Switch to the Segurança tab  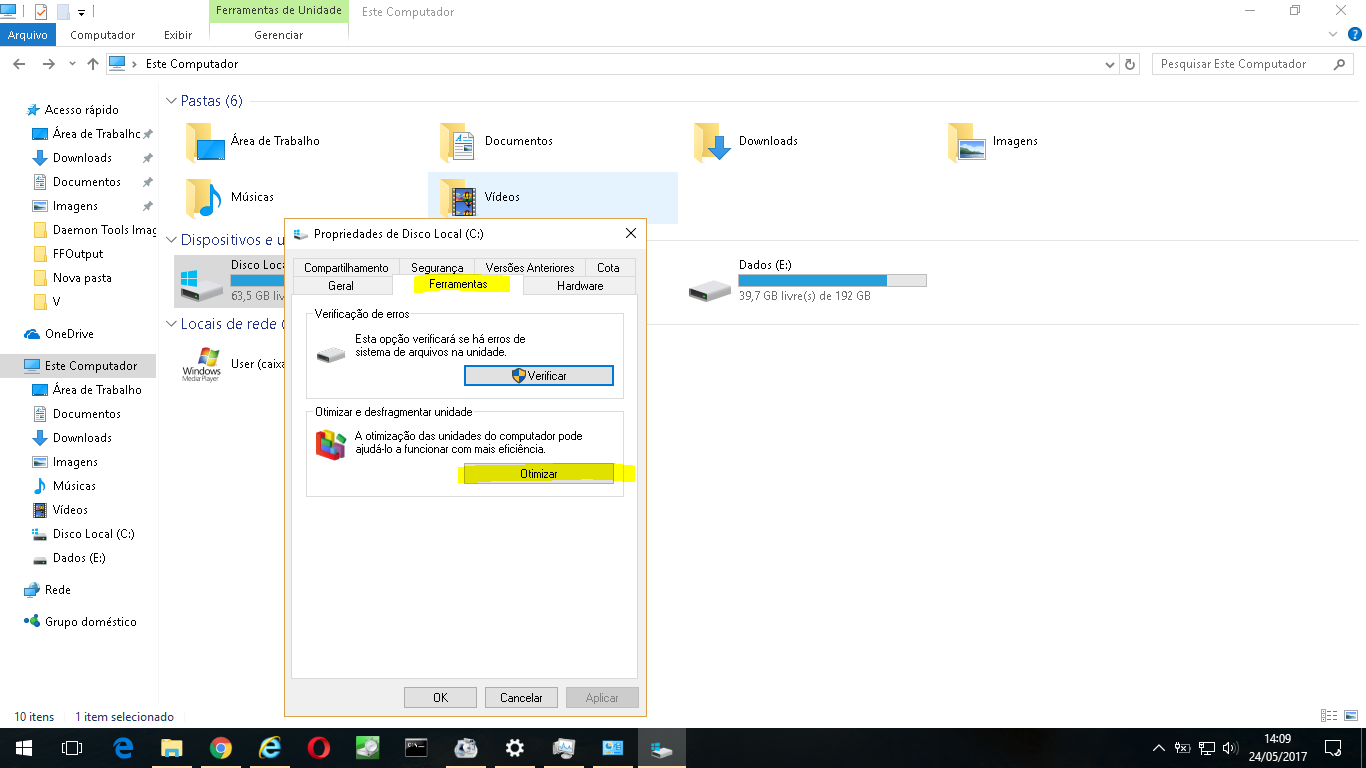437,268
